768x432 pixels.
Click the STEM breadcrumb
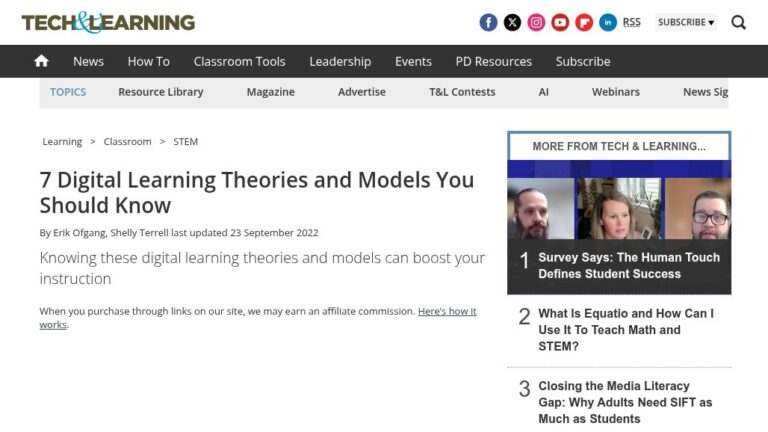click(x=186, y=142)
